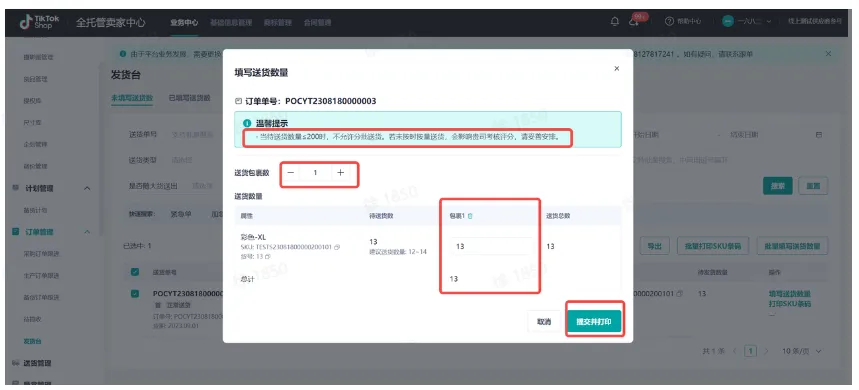The width and height of the screenshot is (859, 390).
Task: Click the 温馨提示 info icon
Action: pyautogui.click(x=247, y=123)
